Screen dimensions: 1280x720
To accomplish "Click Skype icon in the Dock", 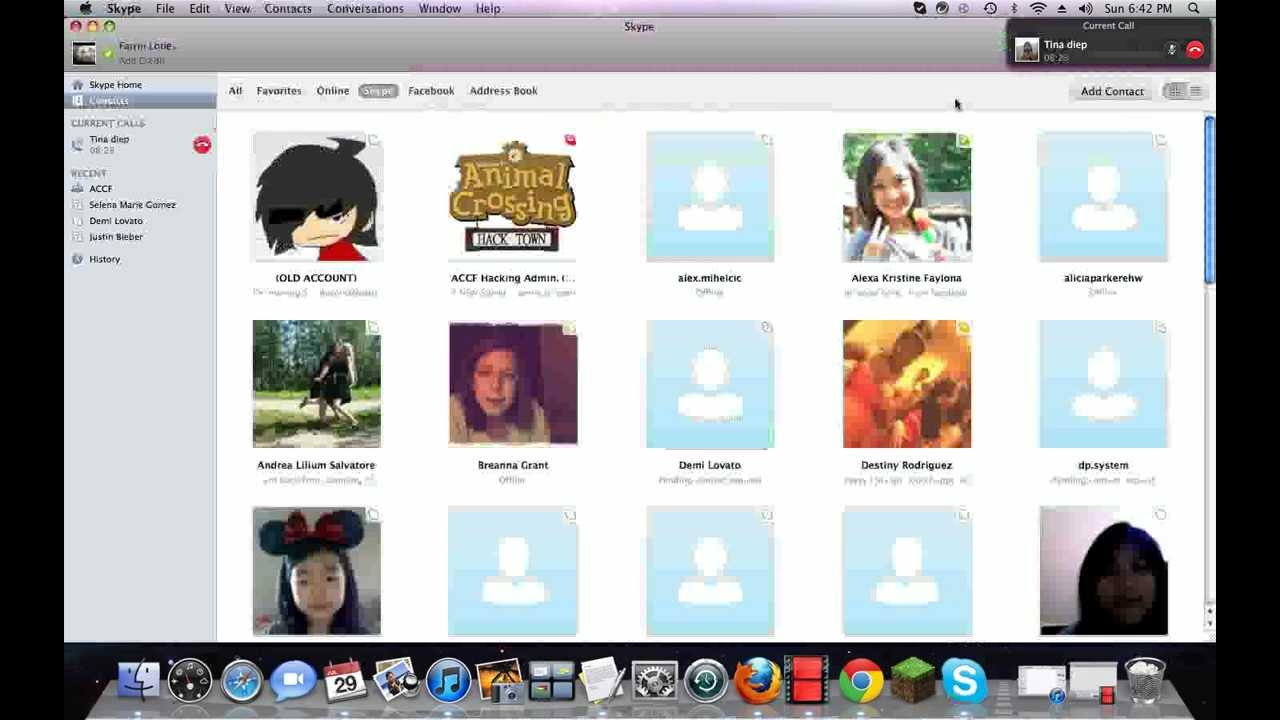I will click(x=964, y=682).
